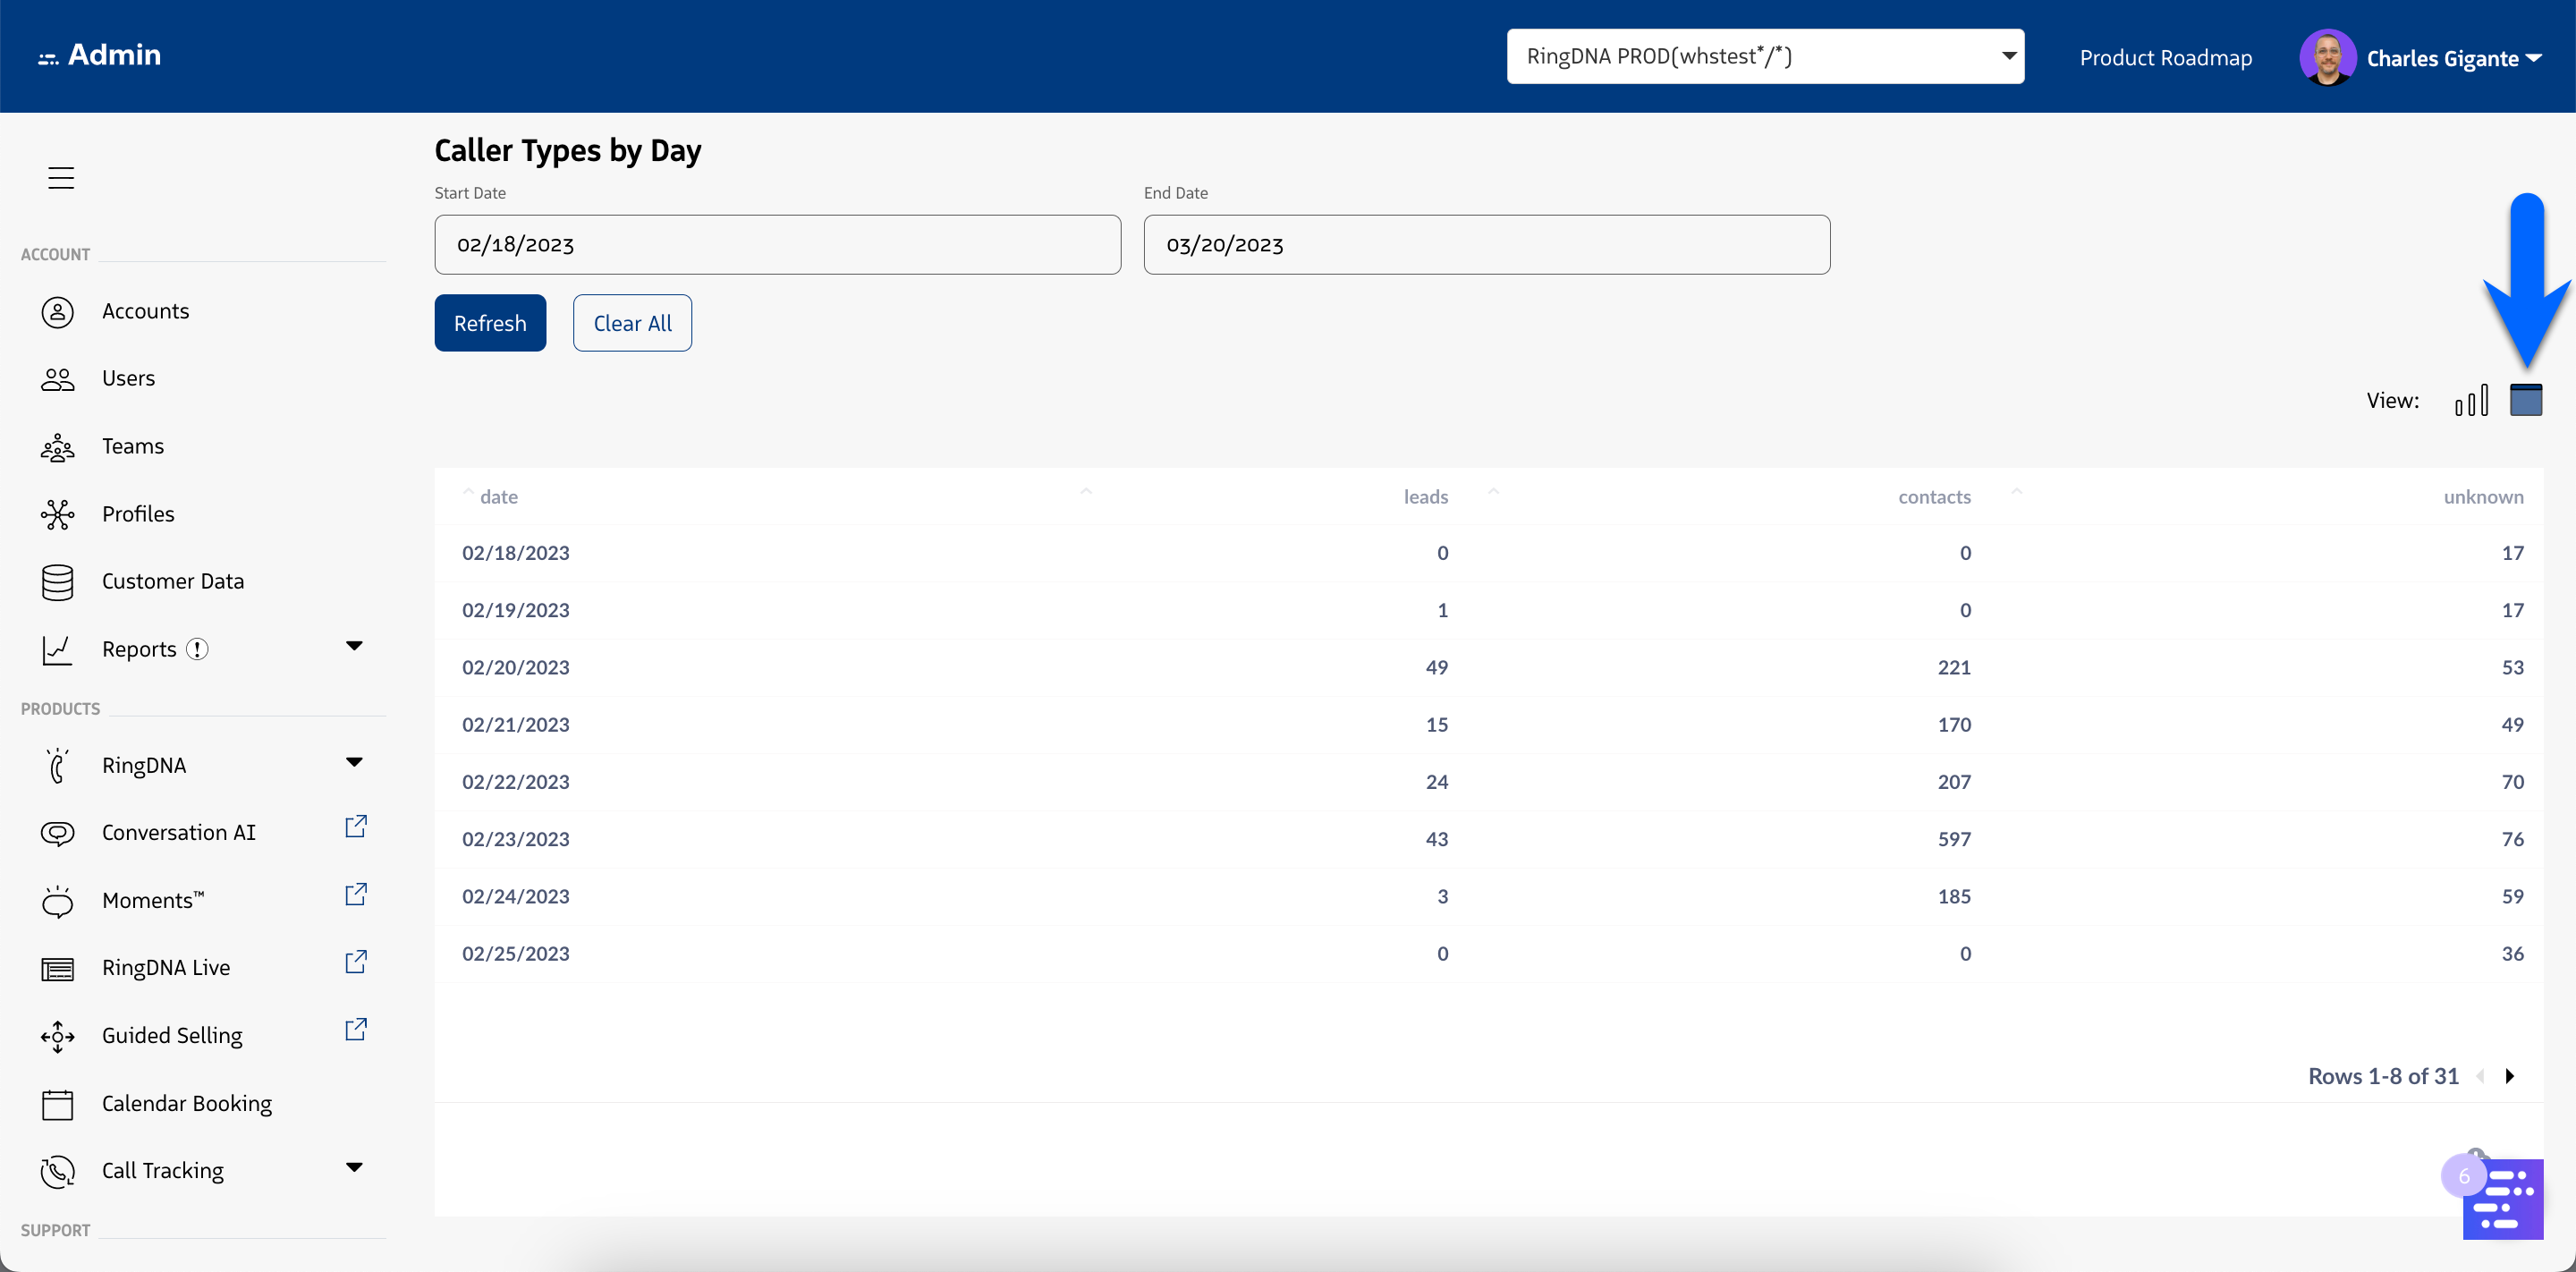Switch to the bar chart view
The image size is (2576, 1272).
2471,401
